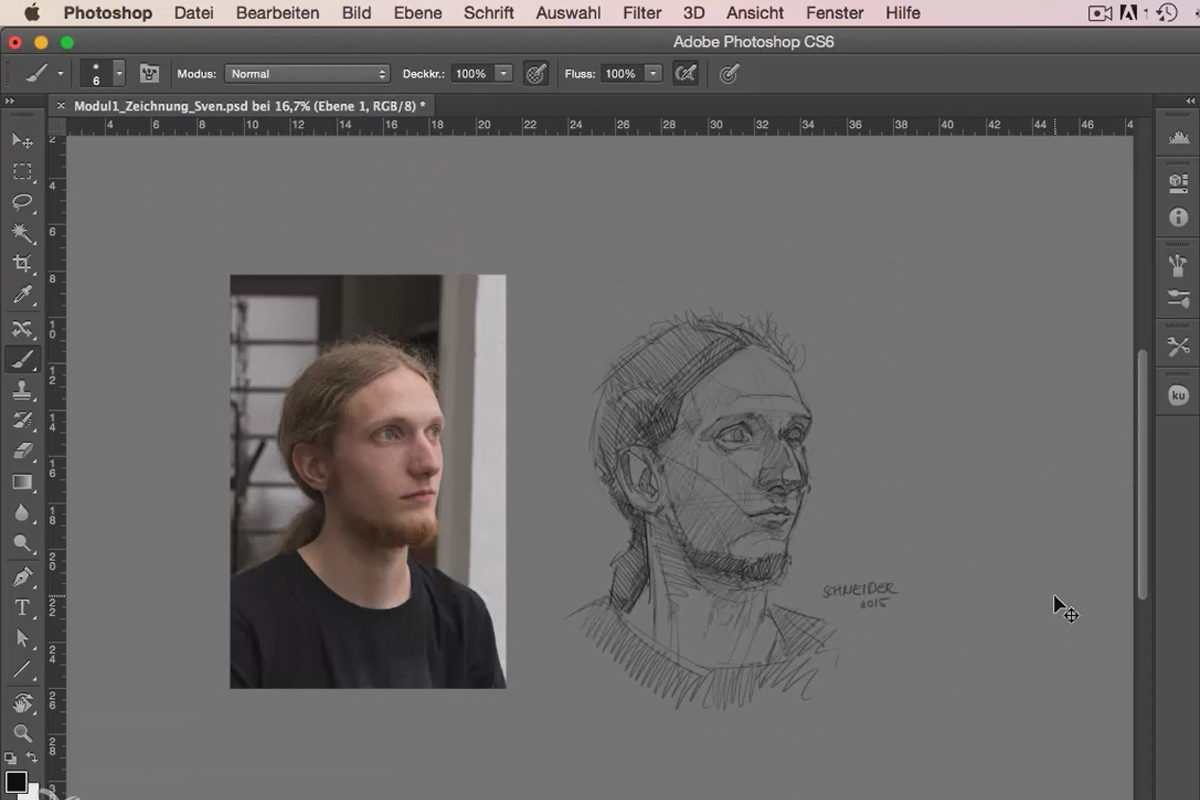
Task: Select the Blur tool
Action: click(22, 513)
